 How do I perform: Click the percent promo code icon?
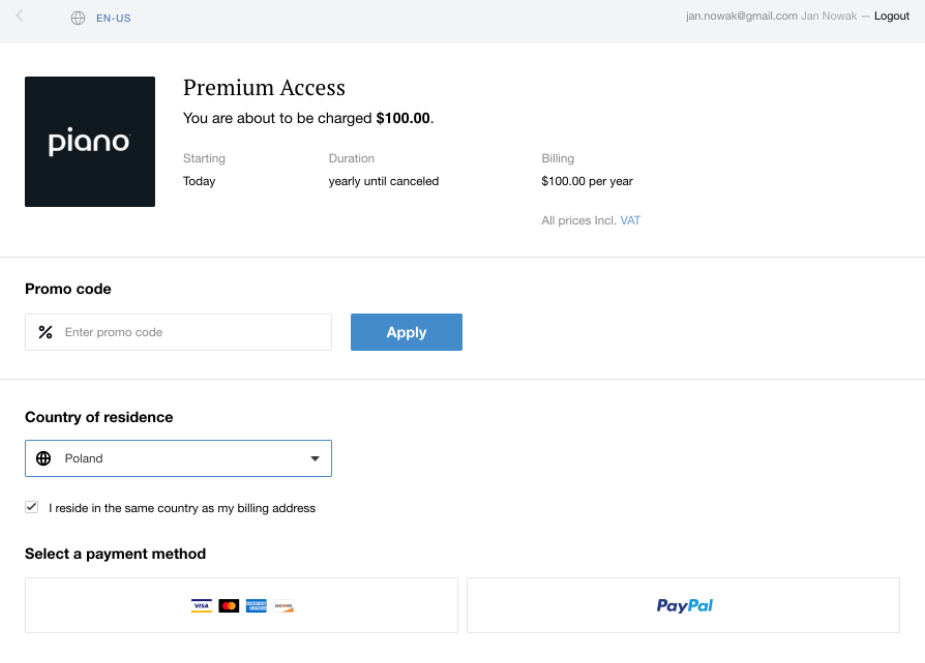[45, 332]
